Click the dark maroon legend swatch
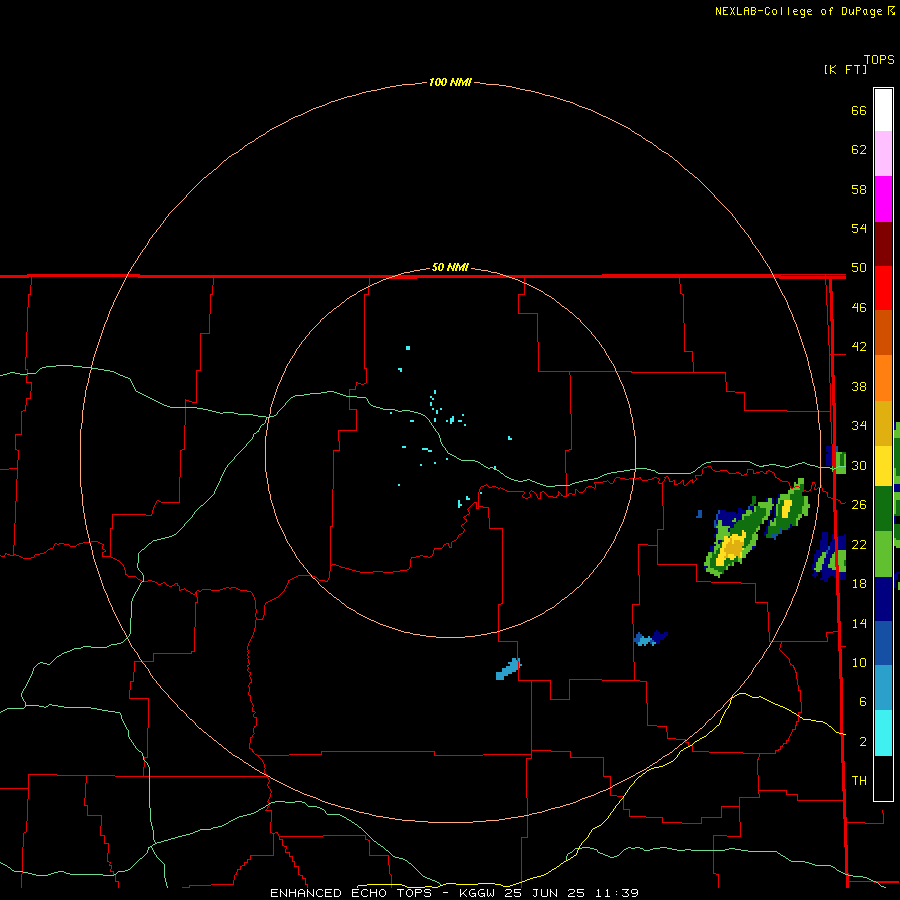The height and width of the screenshot is (900, 900). (883, 244)
